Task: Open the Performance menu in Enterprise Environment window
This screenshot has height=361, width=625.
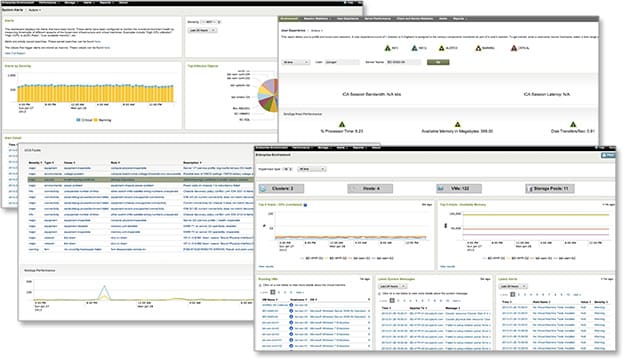Action: point(302,148)
